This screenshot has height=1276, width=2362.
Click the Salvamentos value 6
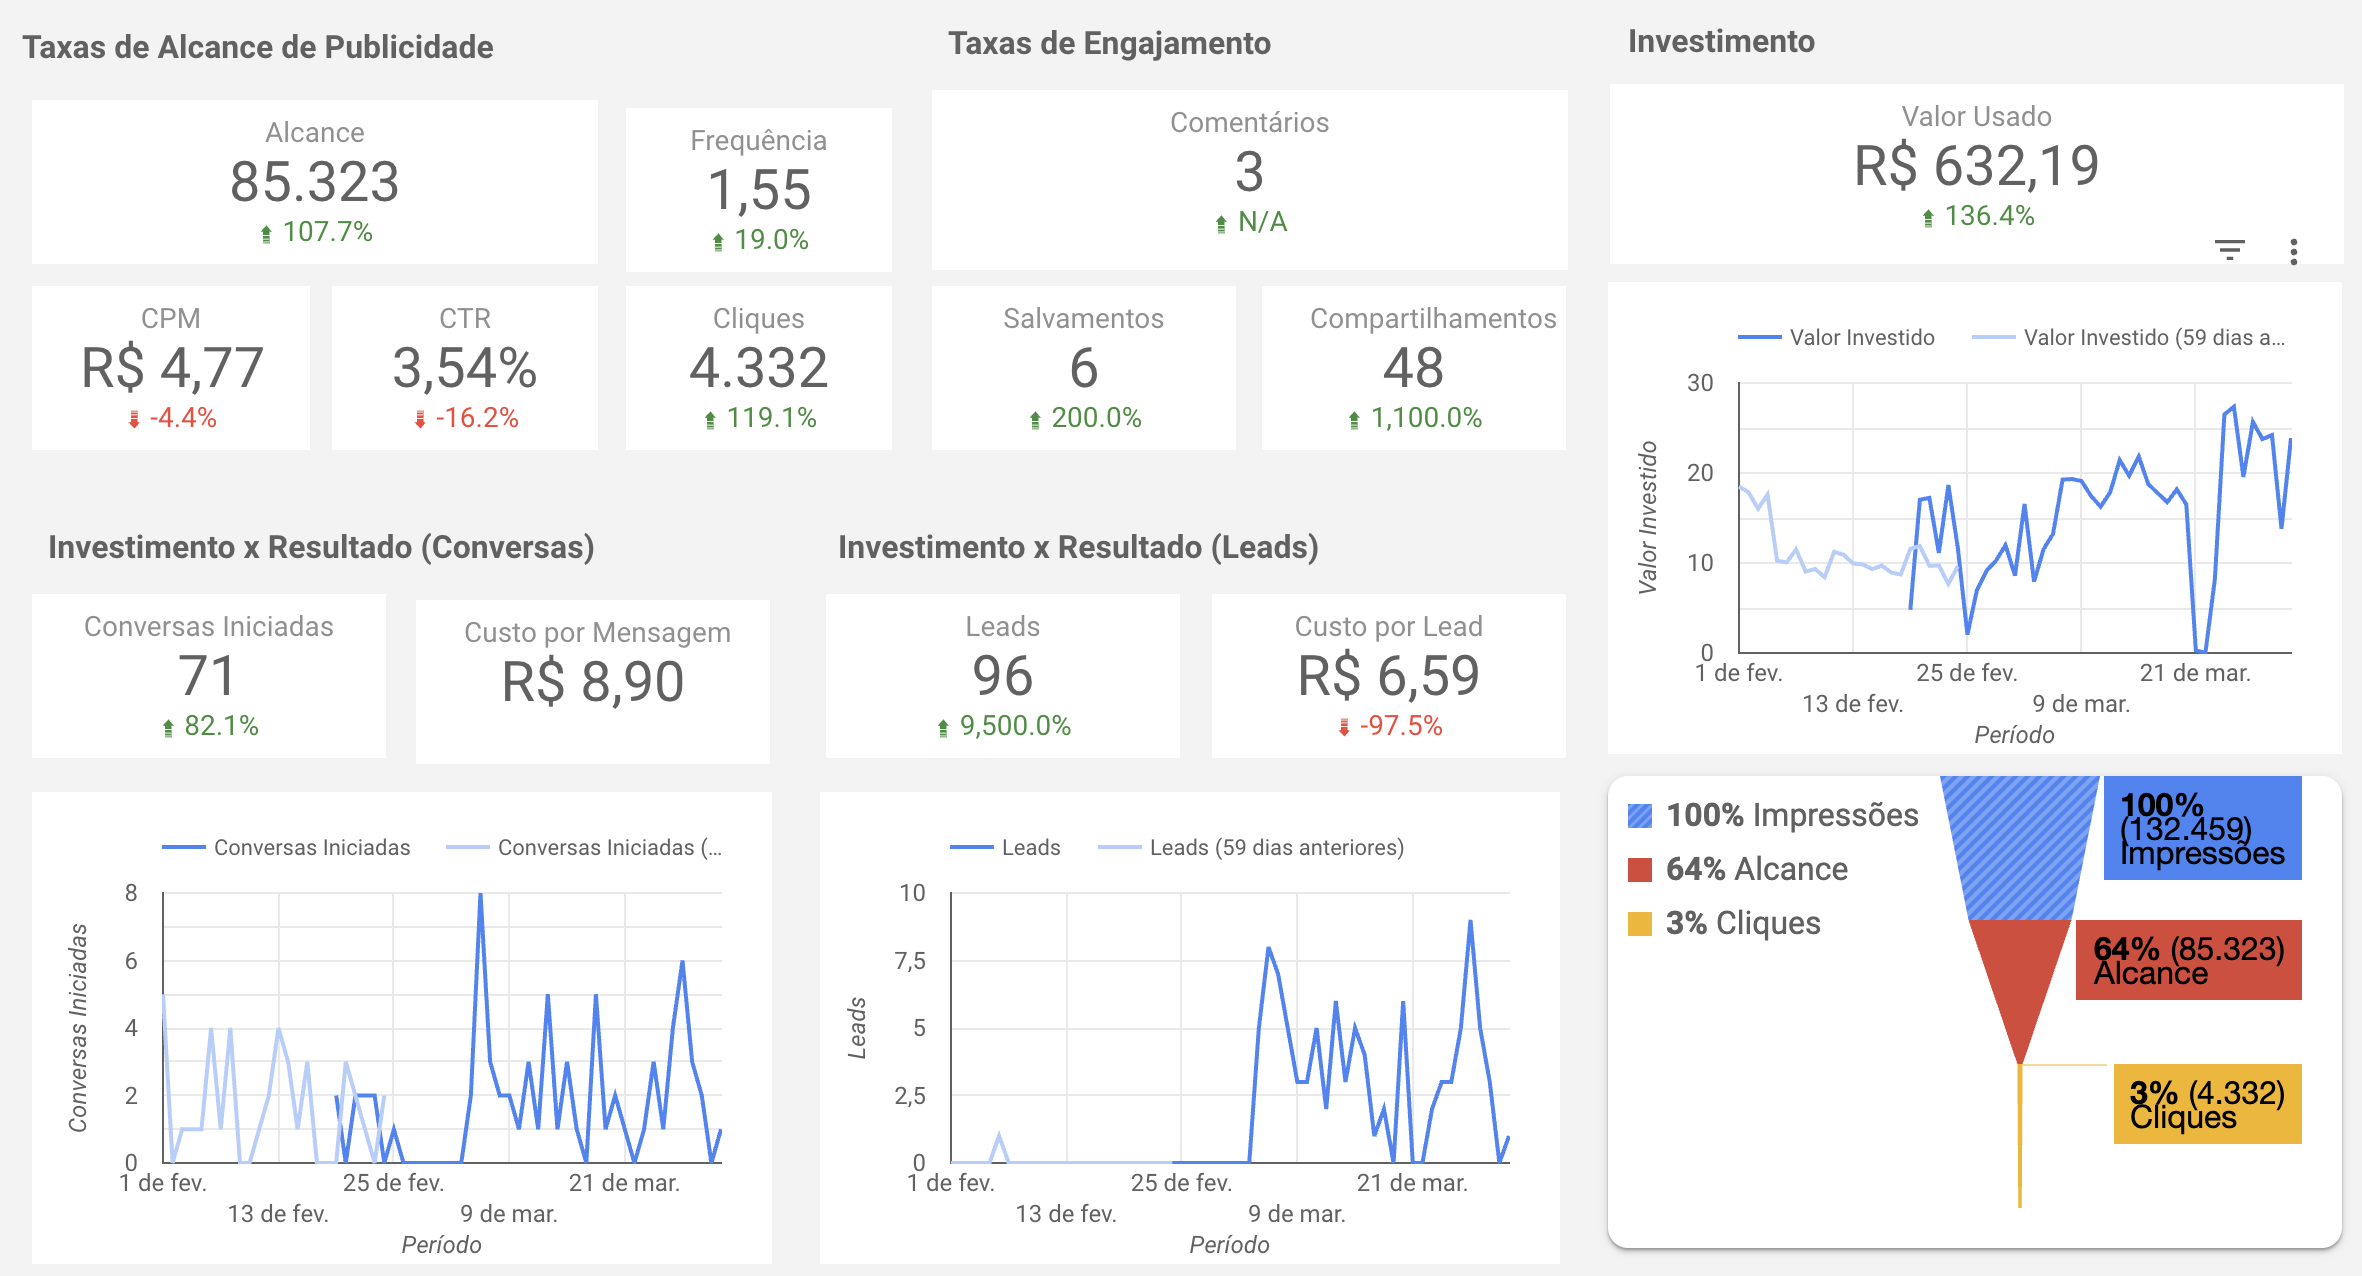tap(1084, 368)
